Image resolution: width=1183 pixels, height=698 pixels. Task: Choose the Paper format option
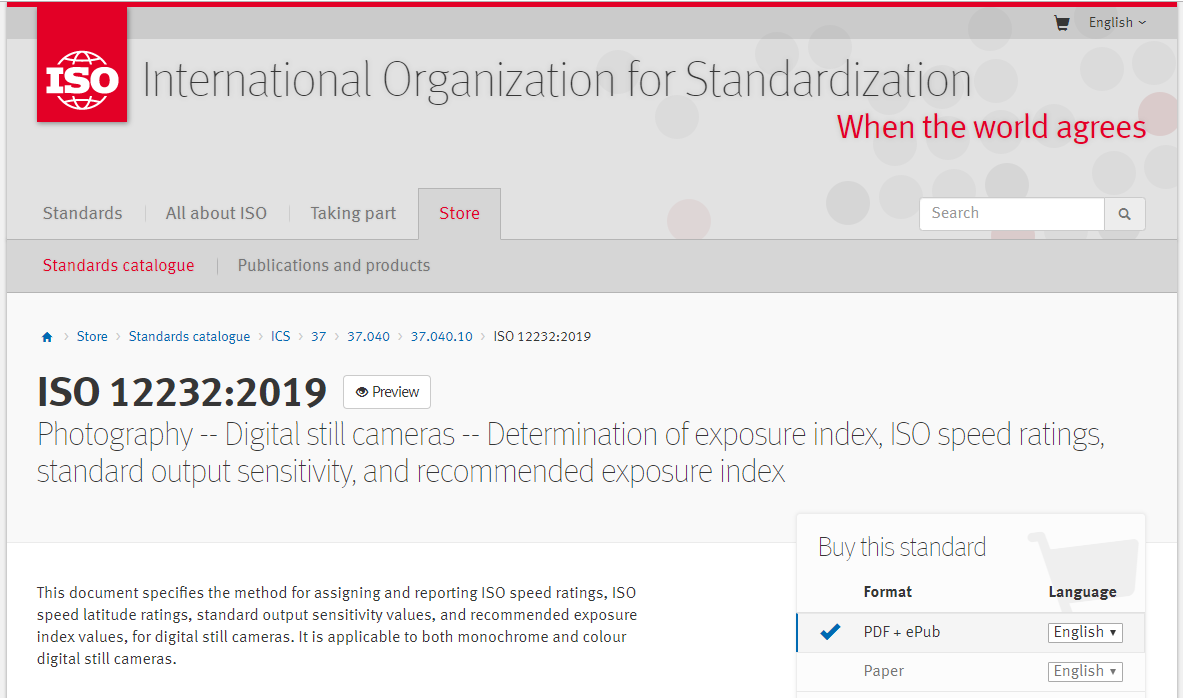883,671
